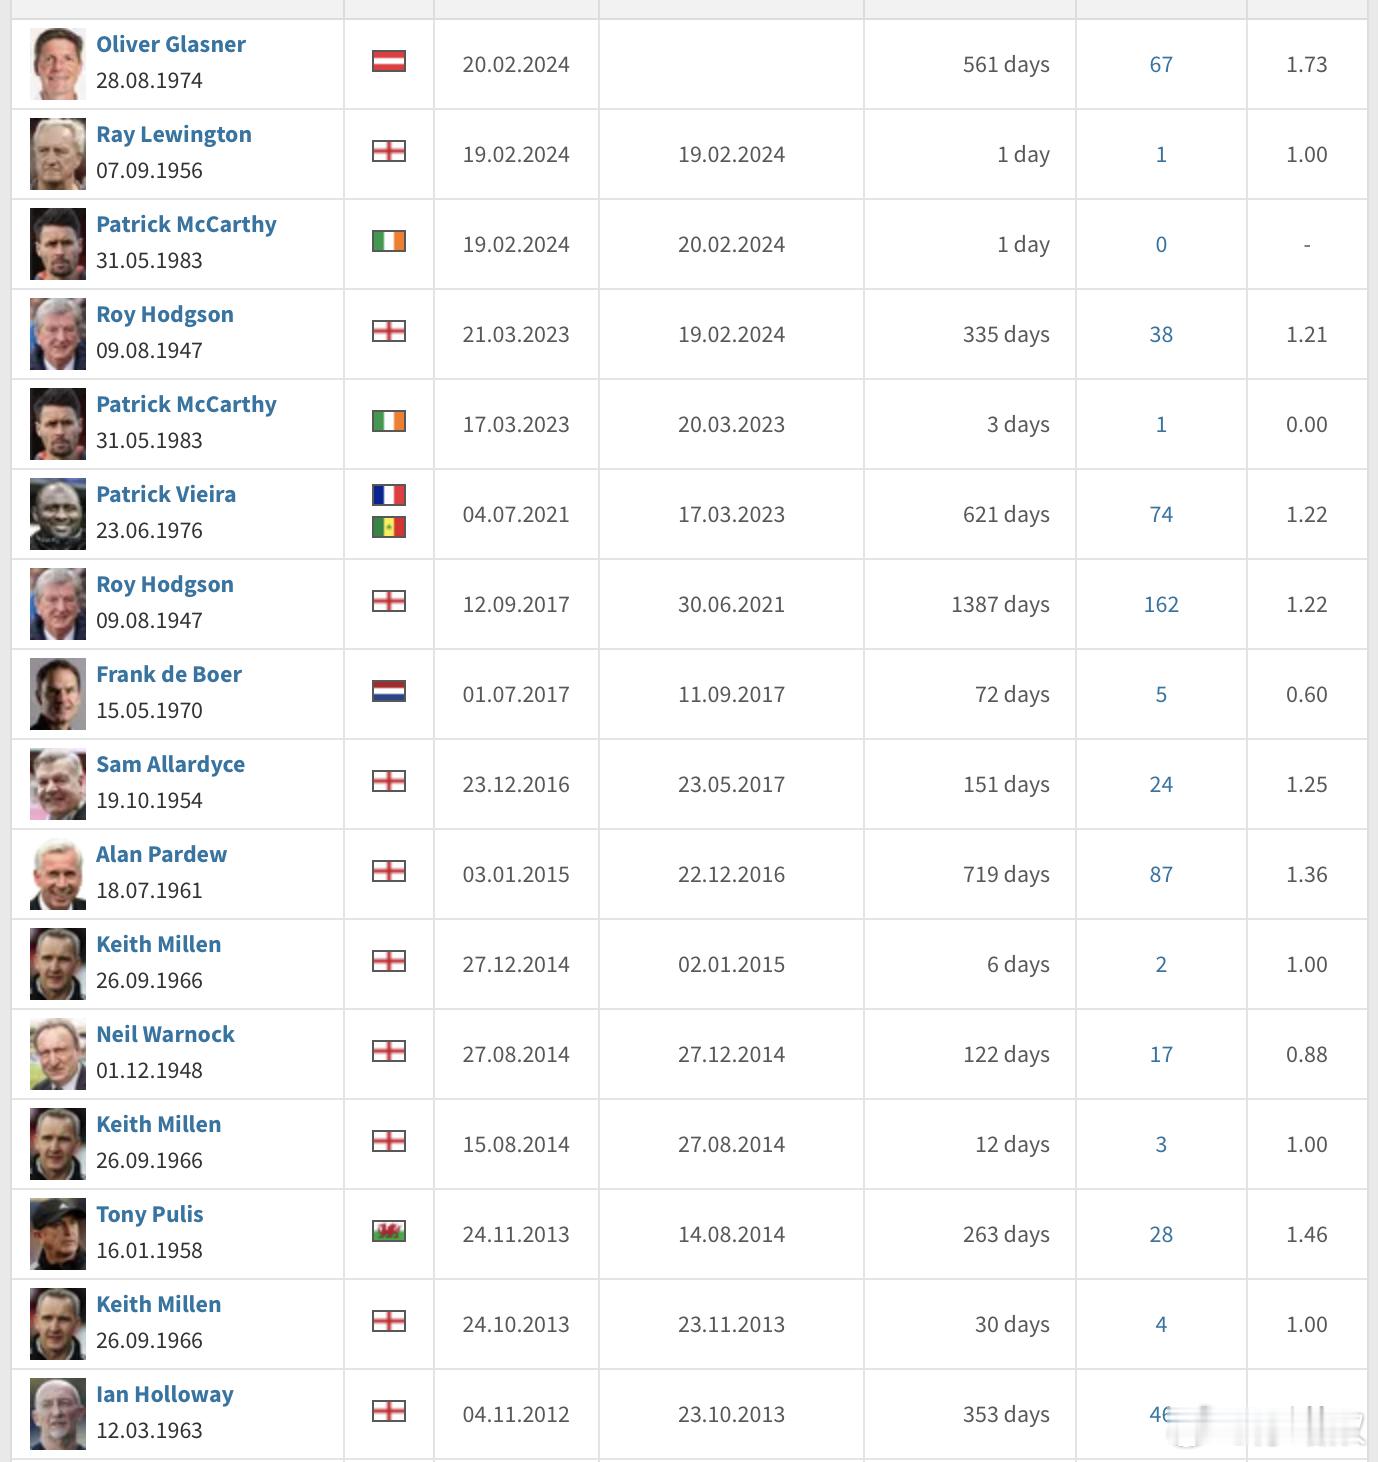The image size is (1378, 1462).
Task: Open the Oliver Glasner name link
Action: 171,44
